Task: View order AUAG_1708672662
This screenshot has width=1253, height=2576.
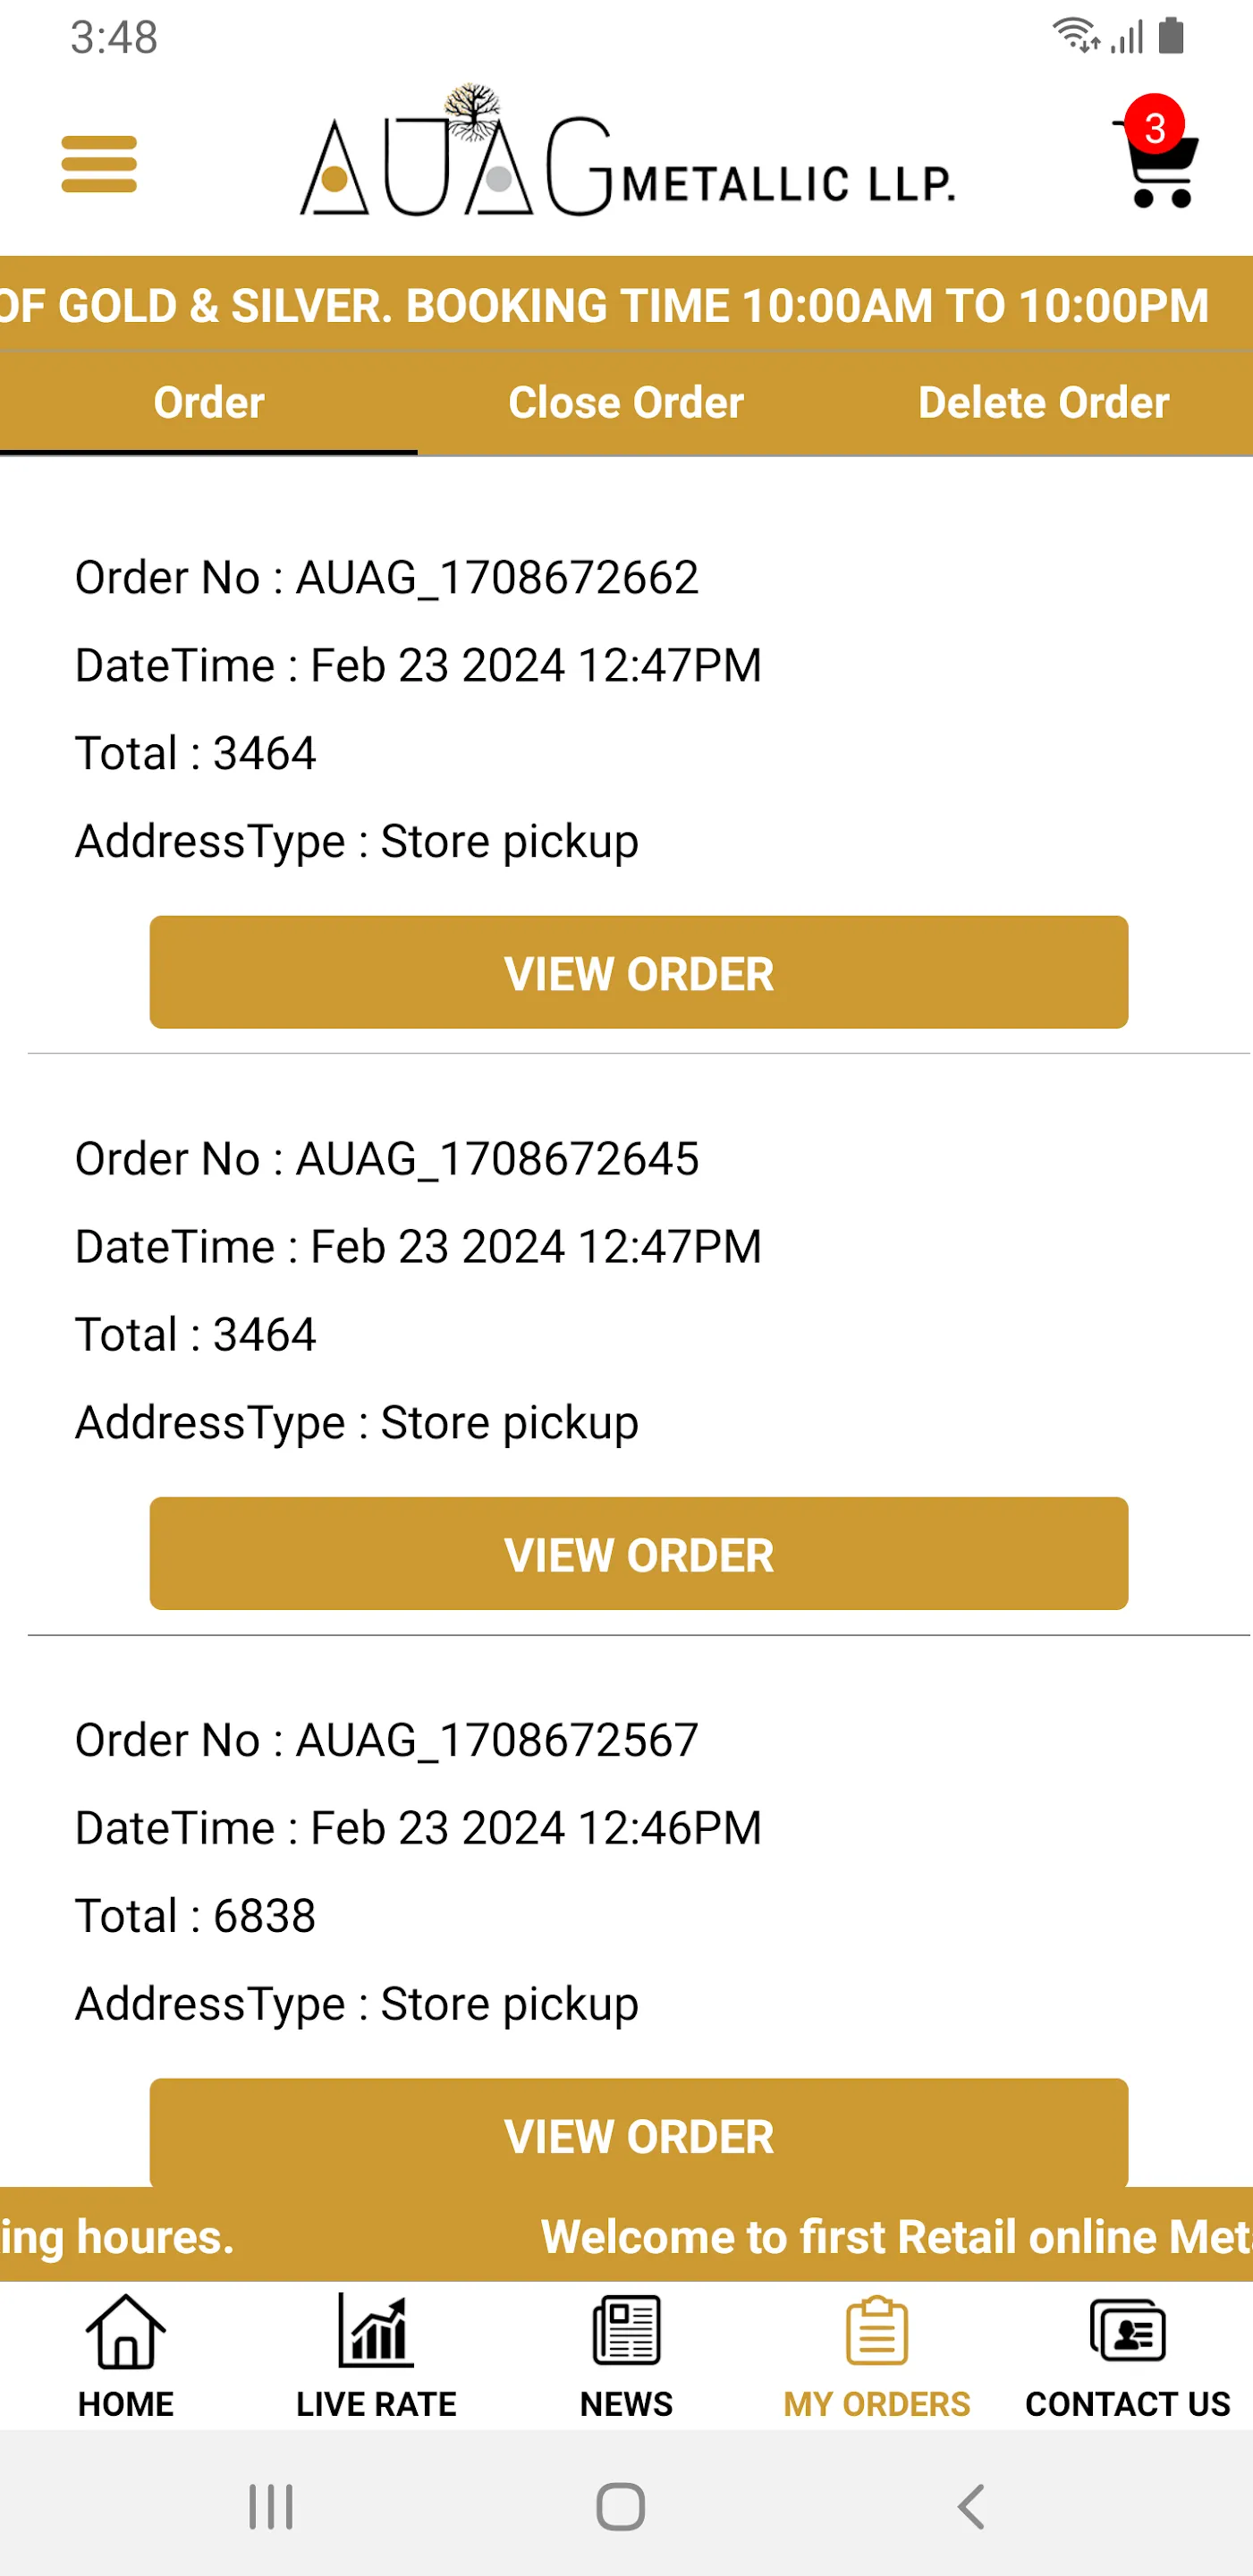Action: coord(639,973)
